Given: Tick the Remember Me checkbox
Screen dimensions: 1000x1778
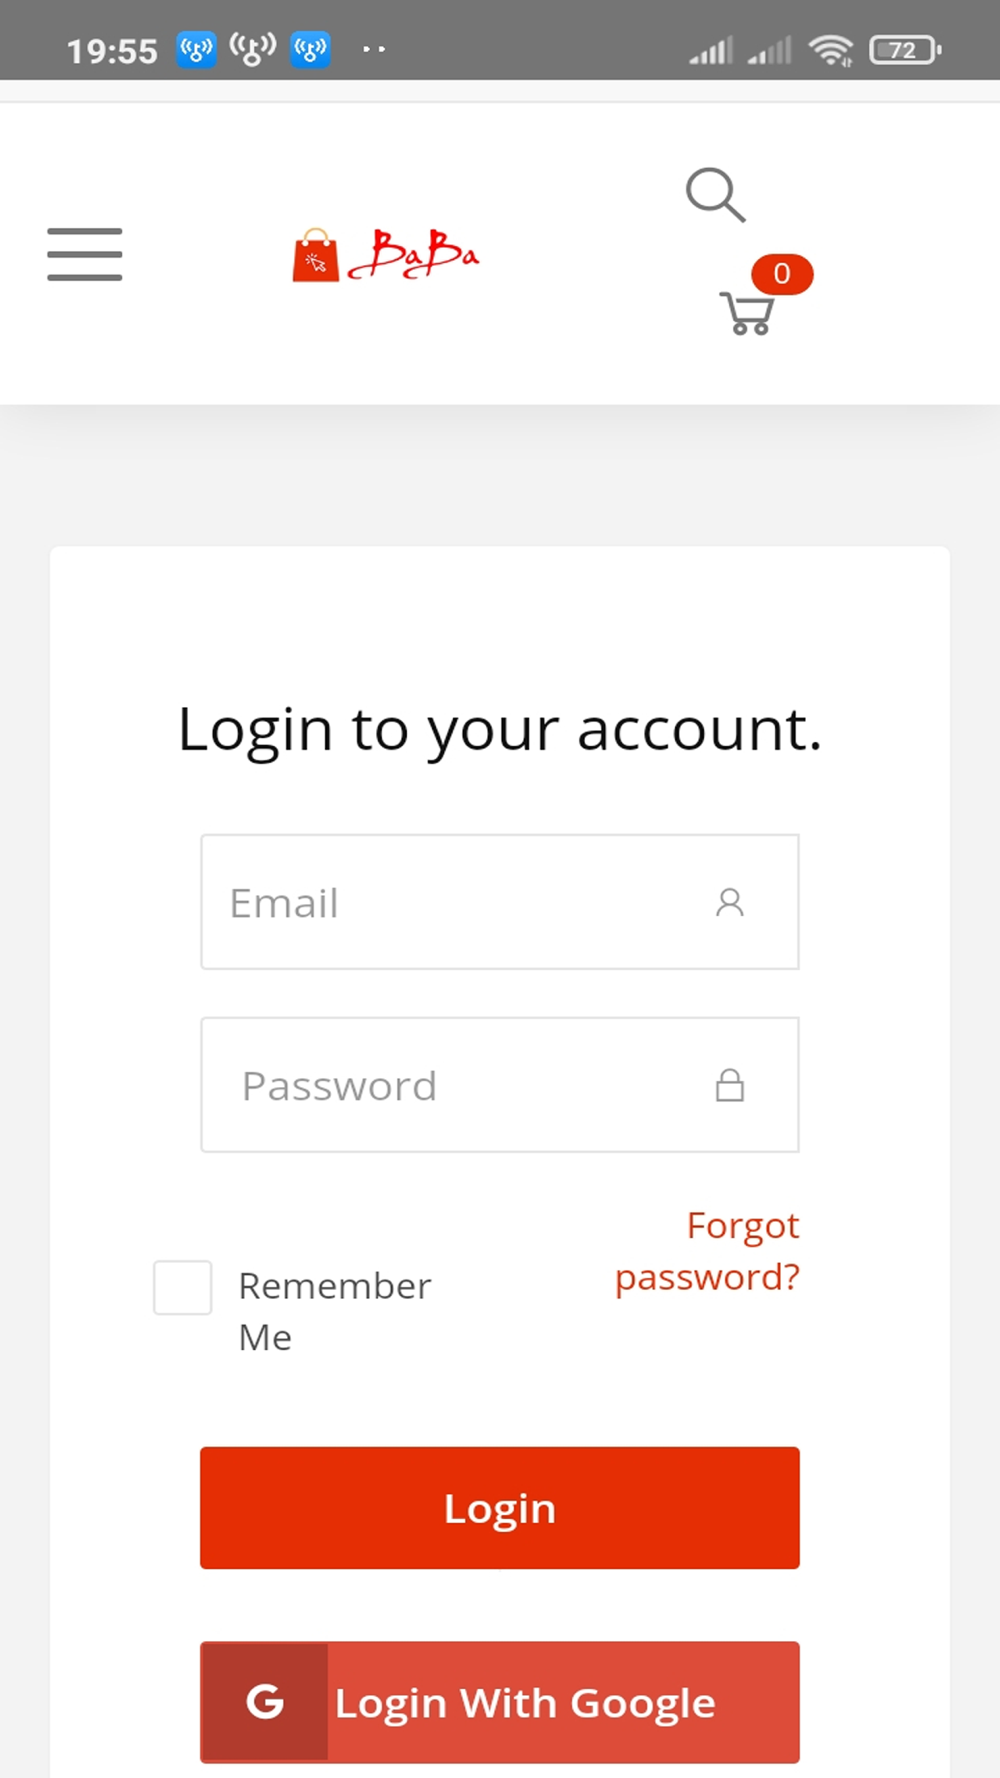Looking at the screenshot, I should pyautogui.click(x=182, y=1287).
